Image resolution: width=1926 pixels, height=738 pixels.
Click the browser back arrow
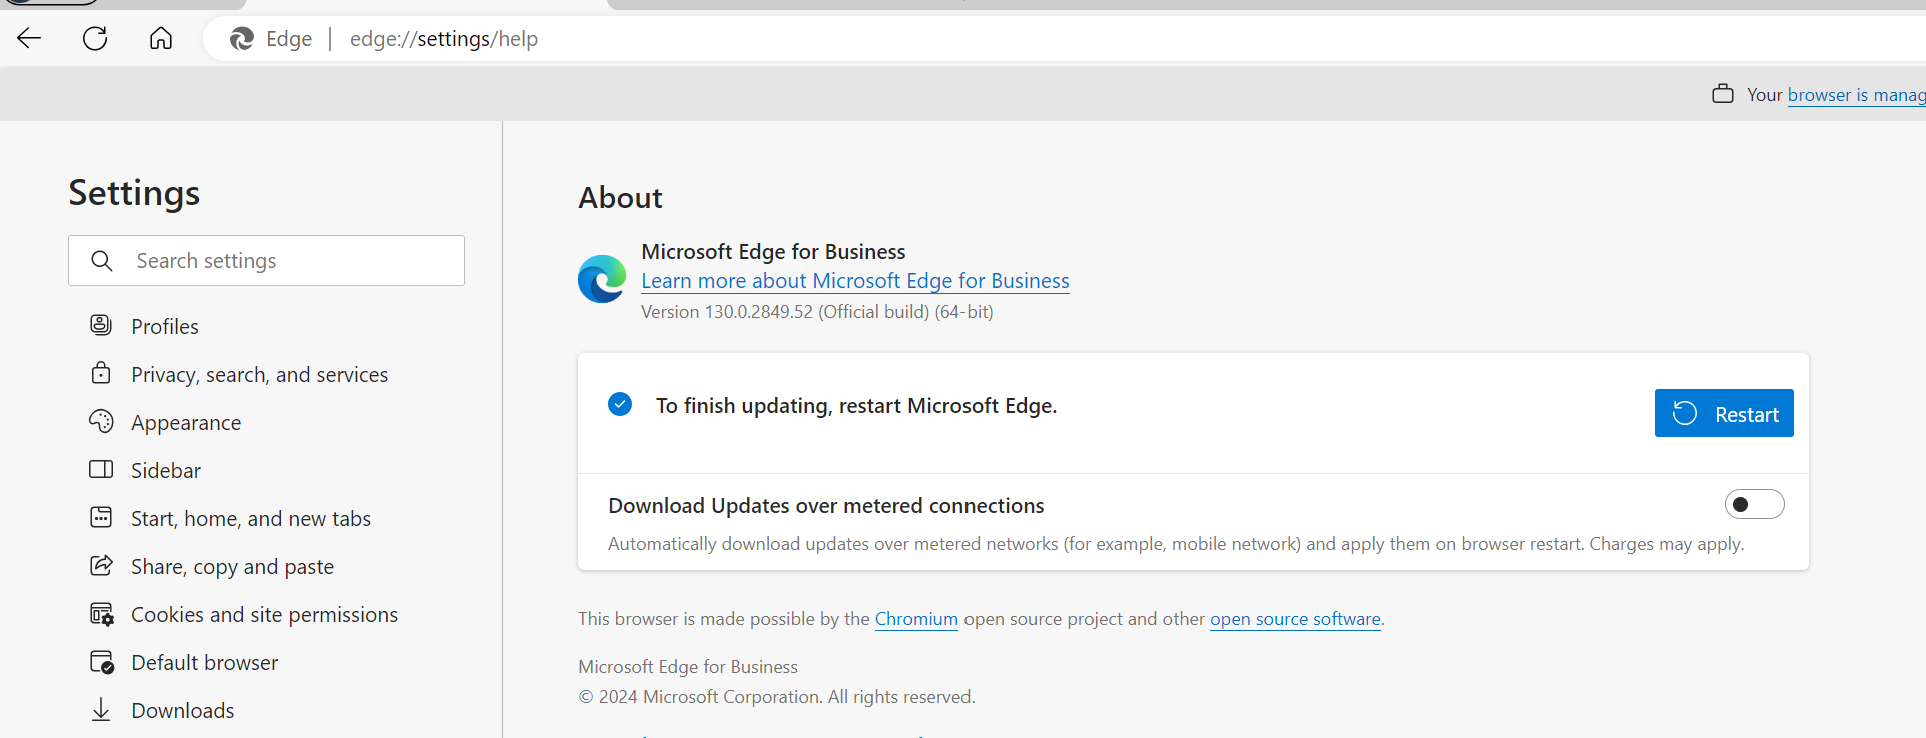pos(29,39)
